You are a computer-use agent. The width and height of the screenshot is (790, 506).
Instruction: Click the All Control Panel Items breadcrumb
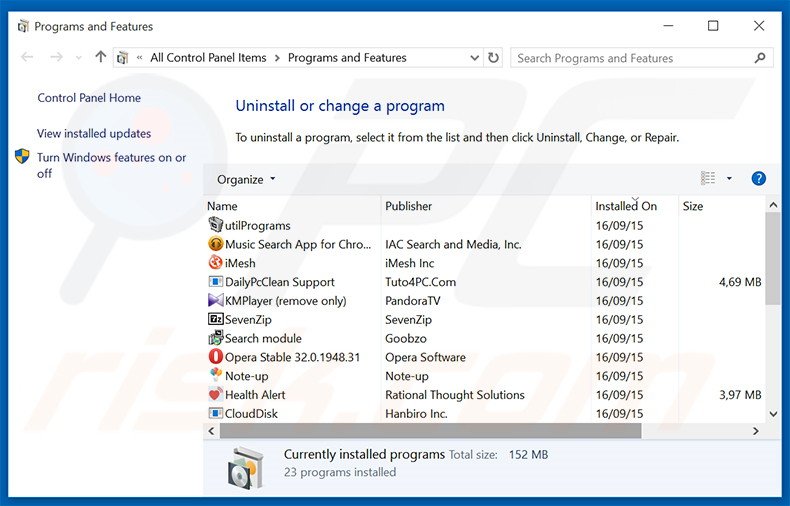[208, 58]
